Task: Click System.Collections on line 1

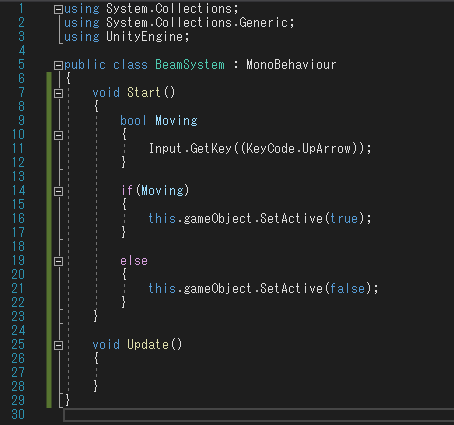Action: pyautogui.click(x=169, y=8)
